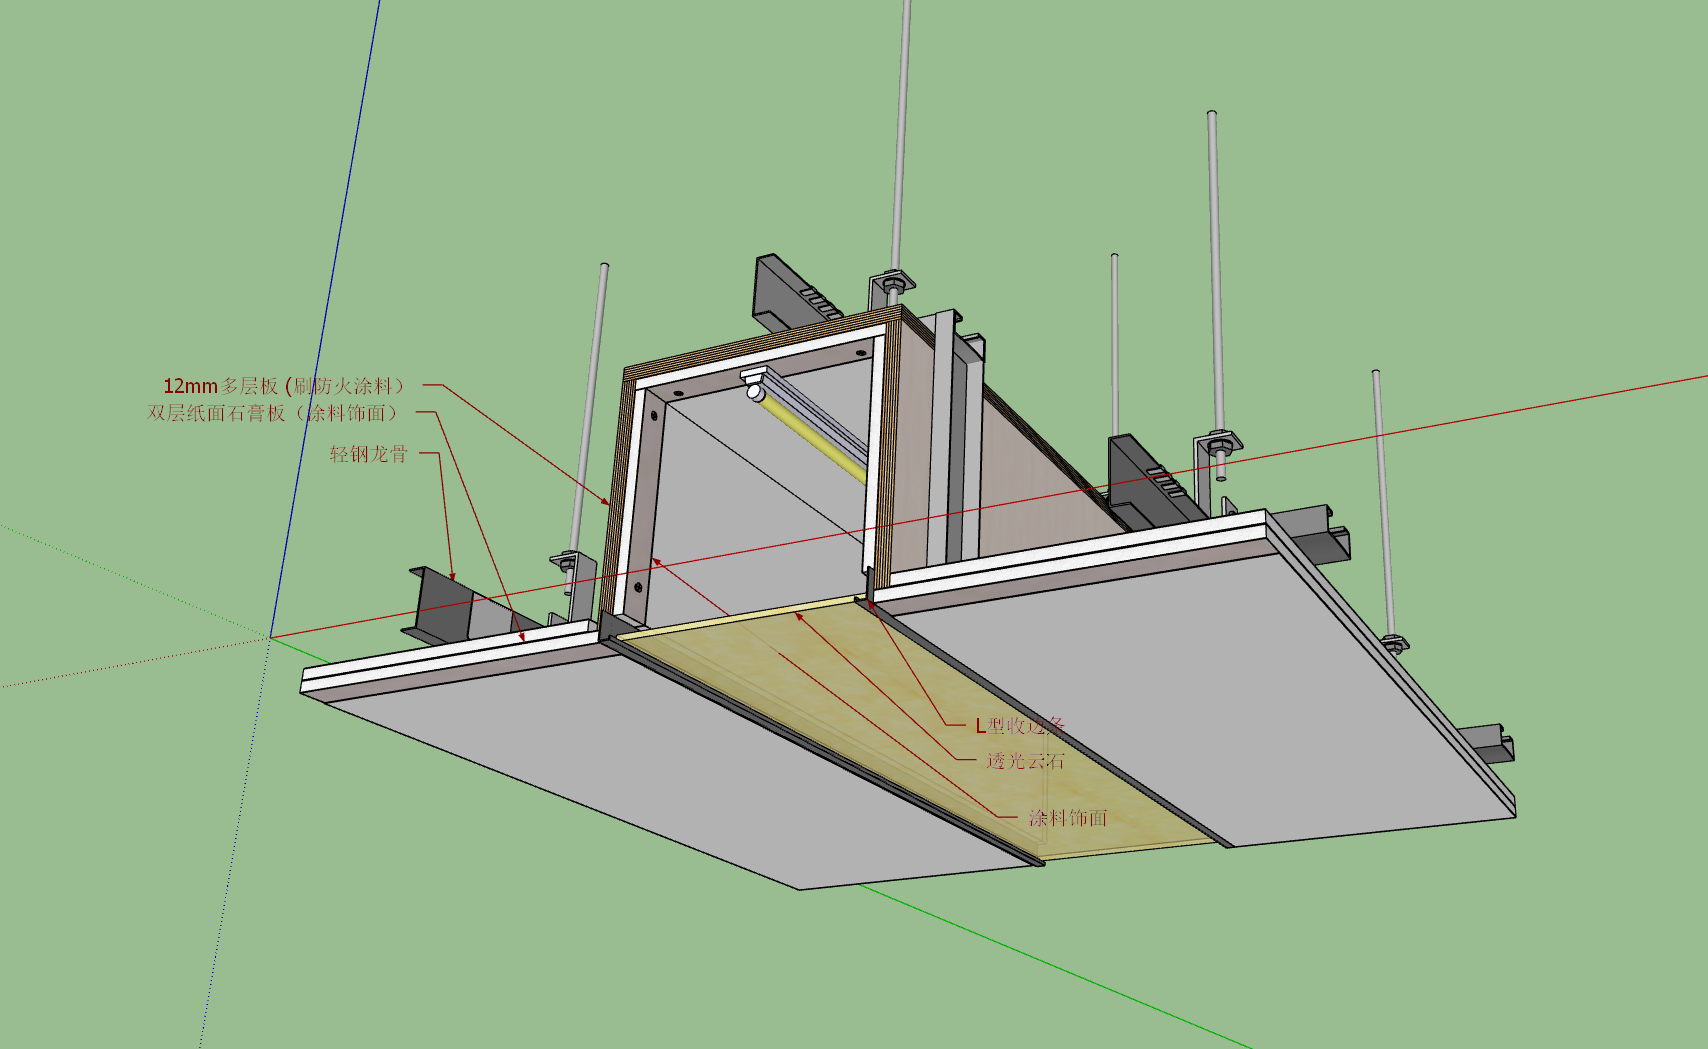Select the 透光云石 annotation label

[1025, 760]
